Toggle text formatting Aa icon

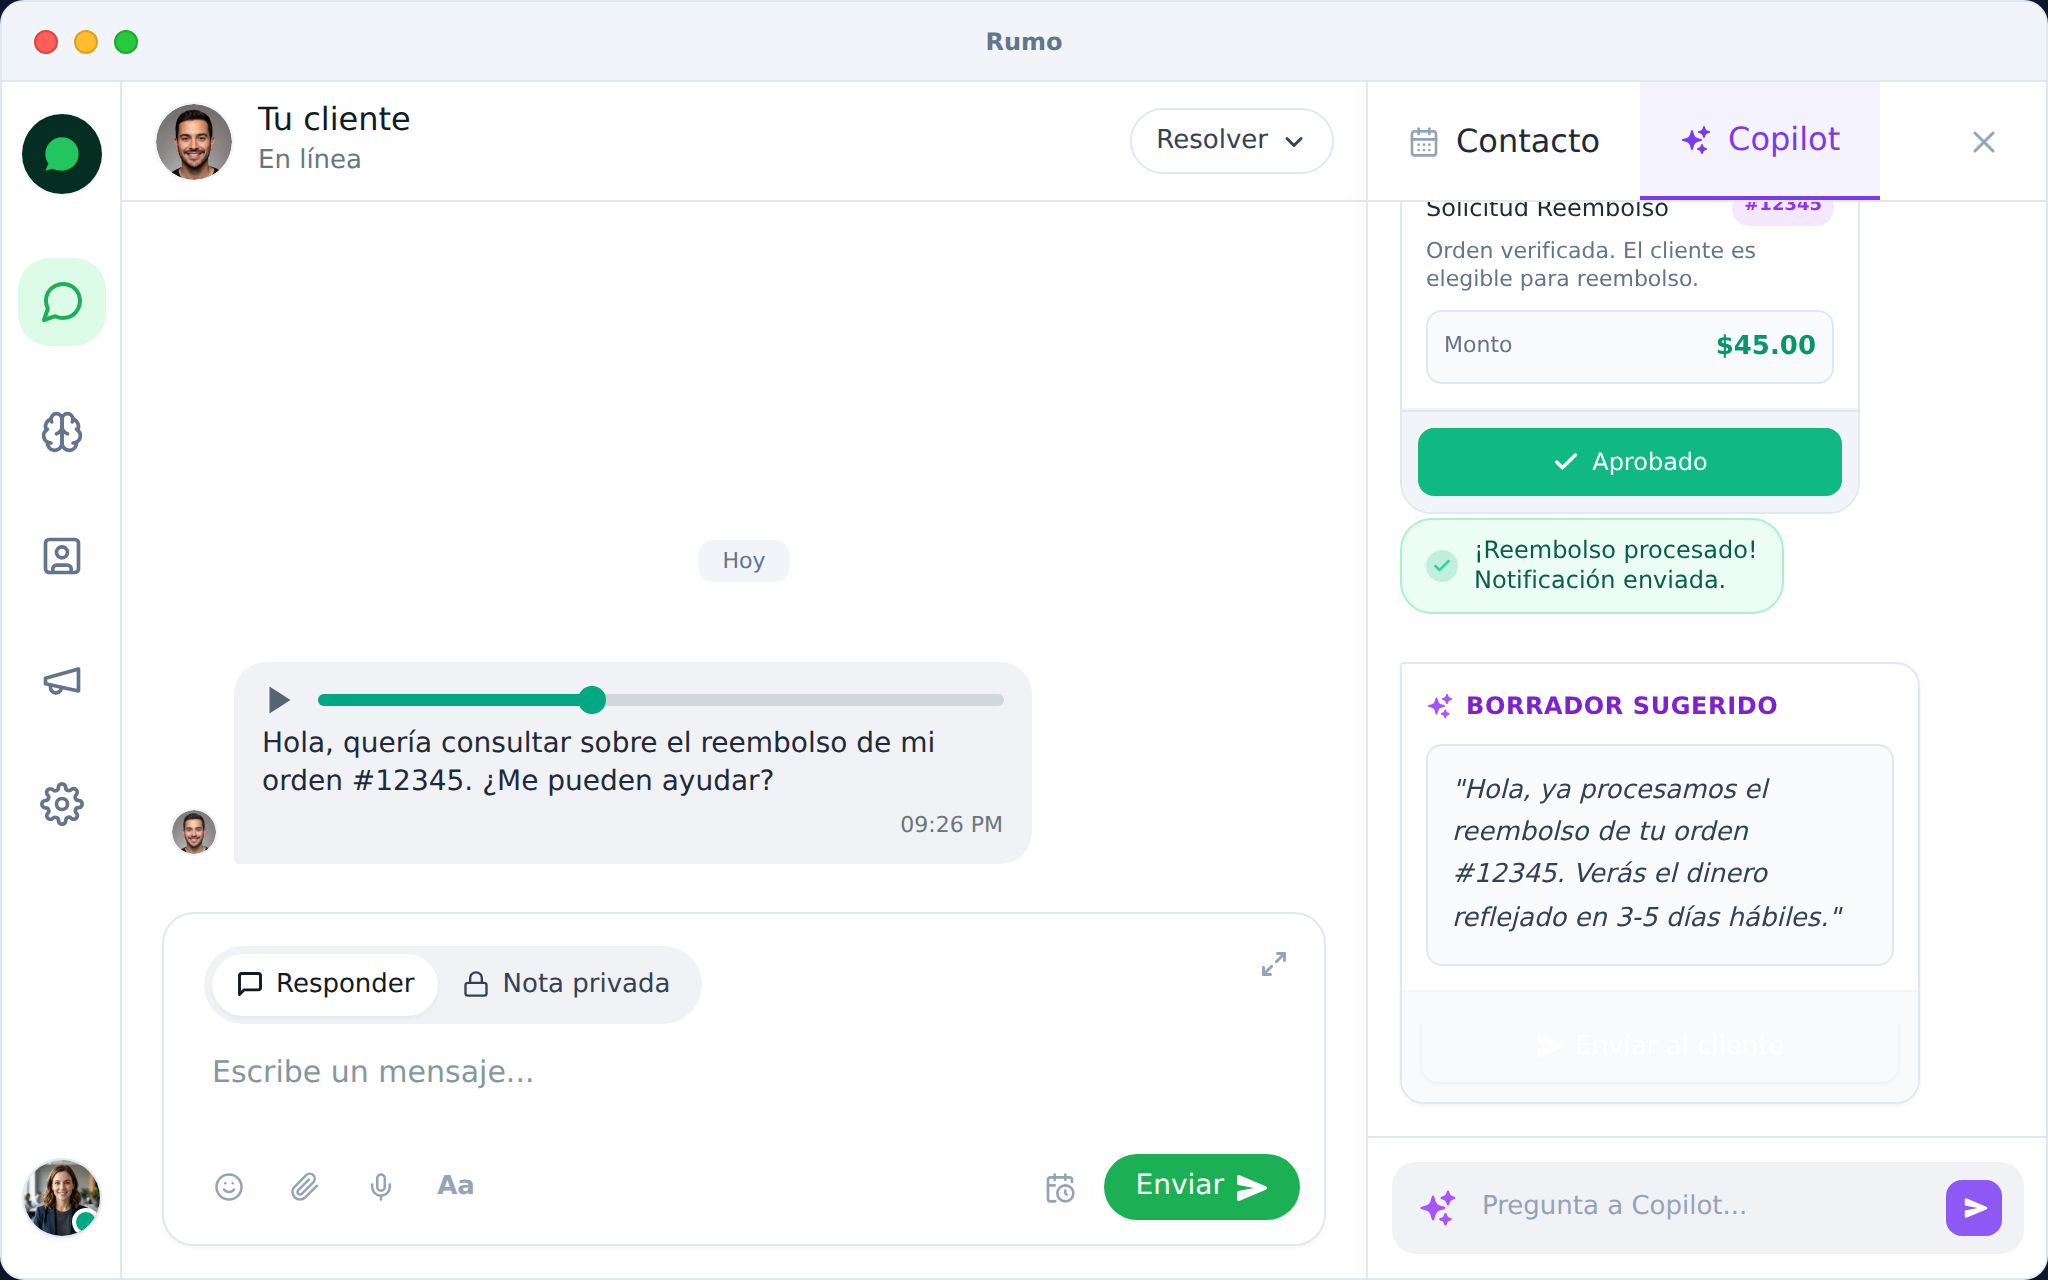coord(456,1186)
